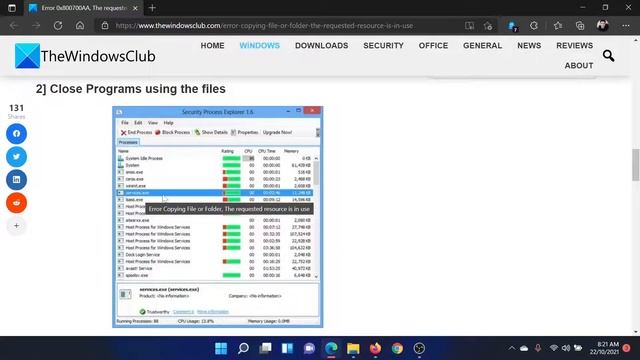Reload the page with refresh icon
Viewport: 640px width, 360px height.
58,25
